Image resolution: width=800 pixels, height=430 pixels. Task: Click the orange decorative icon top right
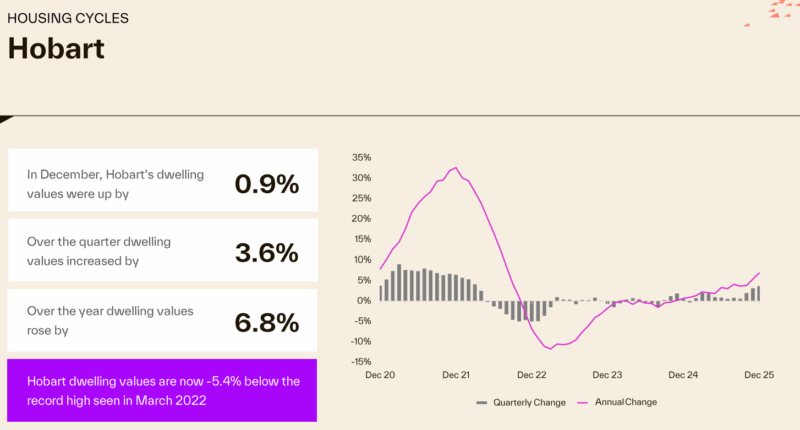click(x=780, y=10)
